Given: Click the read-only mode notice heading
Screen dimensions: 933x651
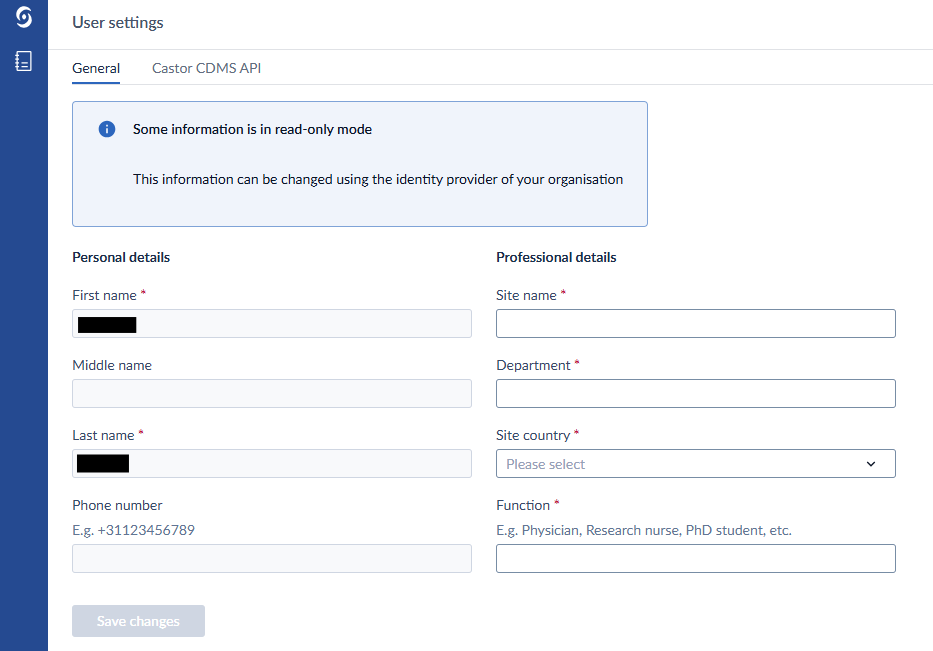Looking at the screenshot, I should 252,130.
